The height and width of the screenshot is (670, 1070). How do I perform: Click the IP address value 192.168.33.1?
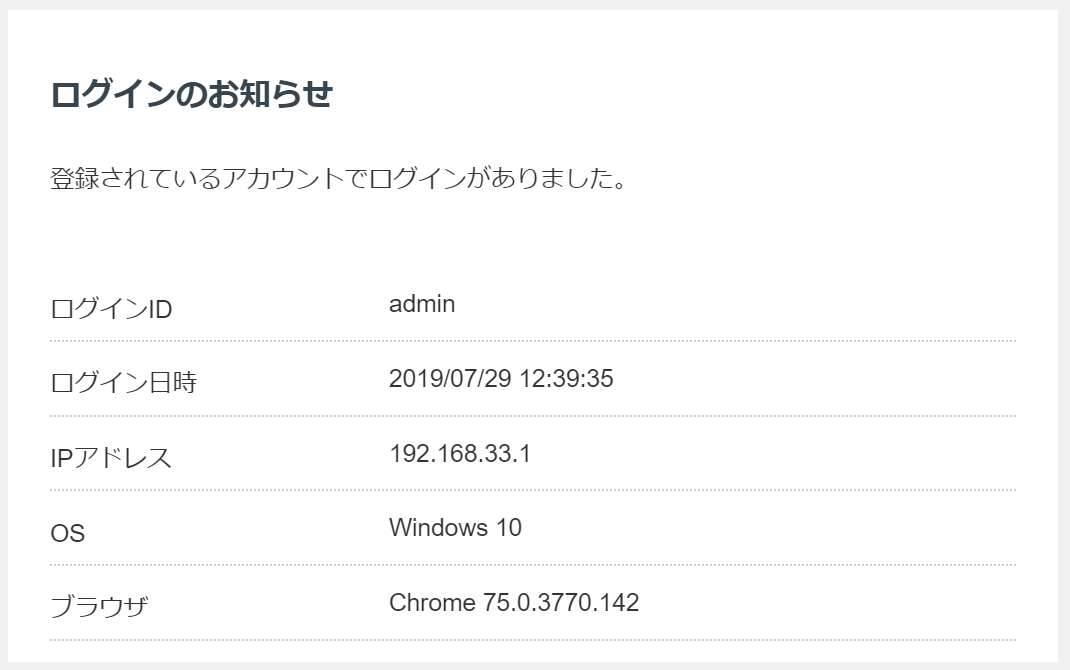[x=459, y=454]
